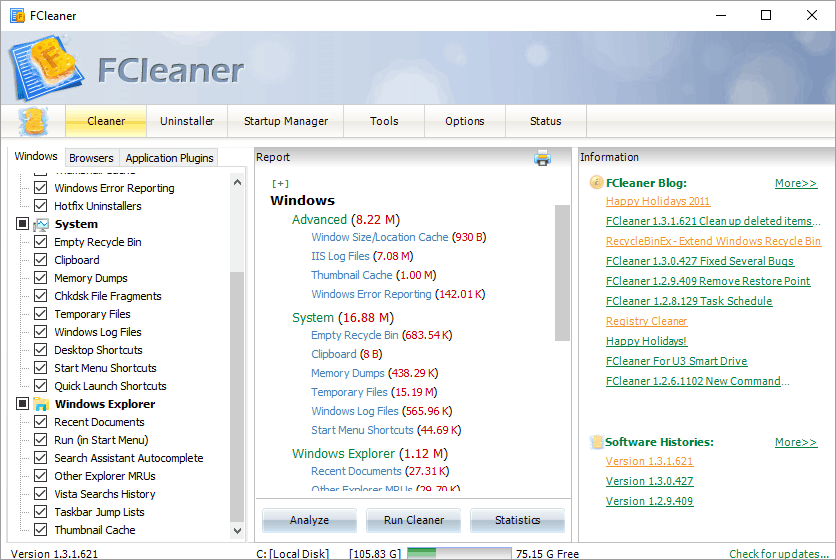836x560 pixels.
Task: Toggle Quick Launch Shortcuts checkbox
Action: pyautogui.click(x=41, y=386)
